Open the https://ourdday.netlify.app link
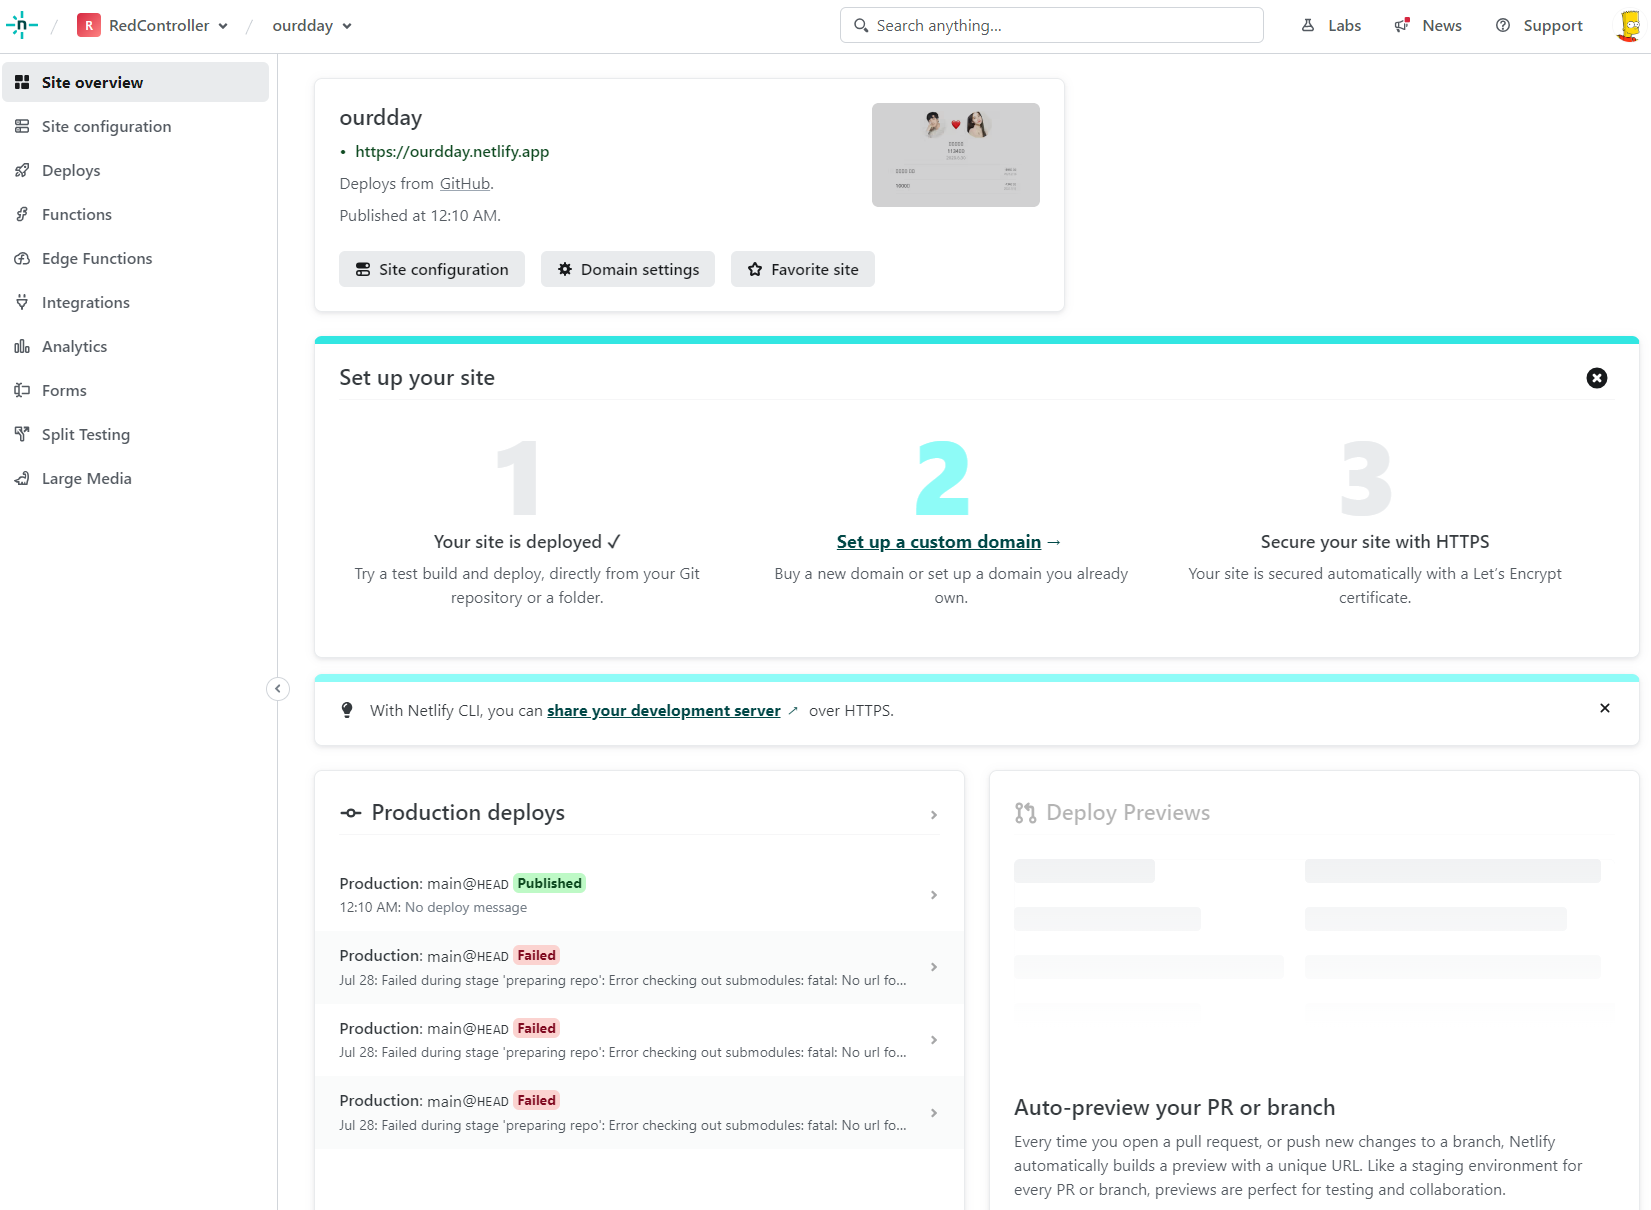The image size is (1651, 1210). coord(452,152)
